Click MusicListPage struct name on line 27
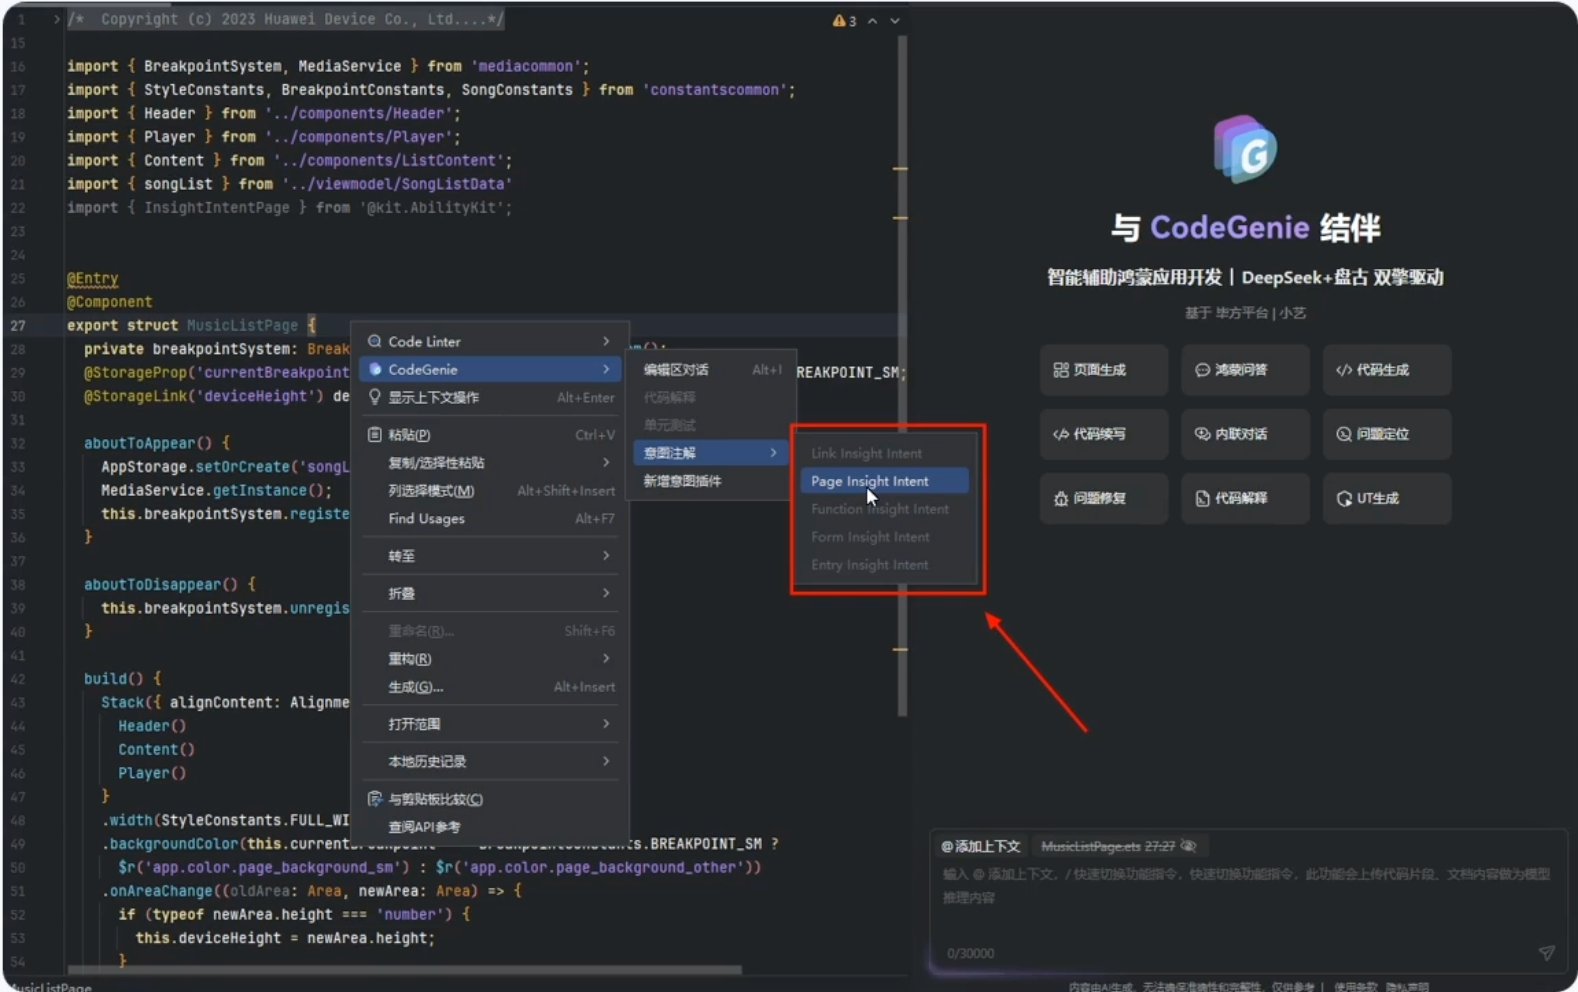Image resolution: width=1578 pixels, height=992 pixels. pos(242,325)
